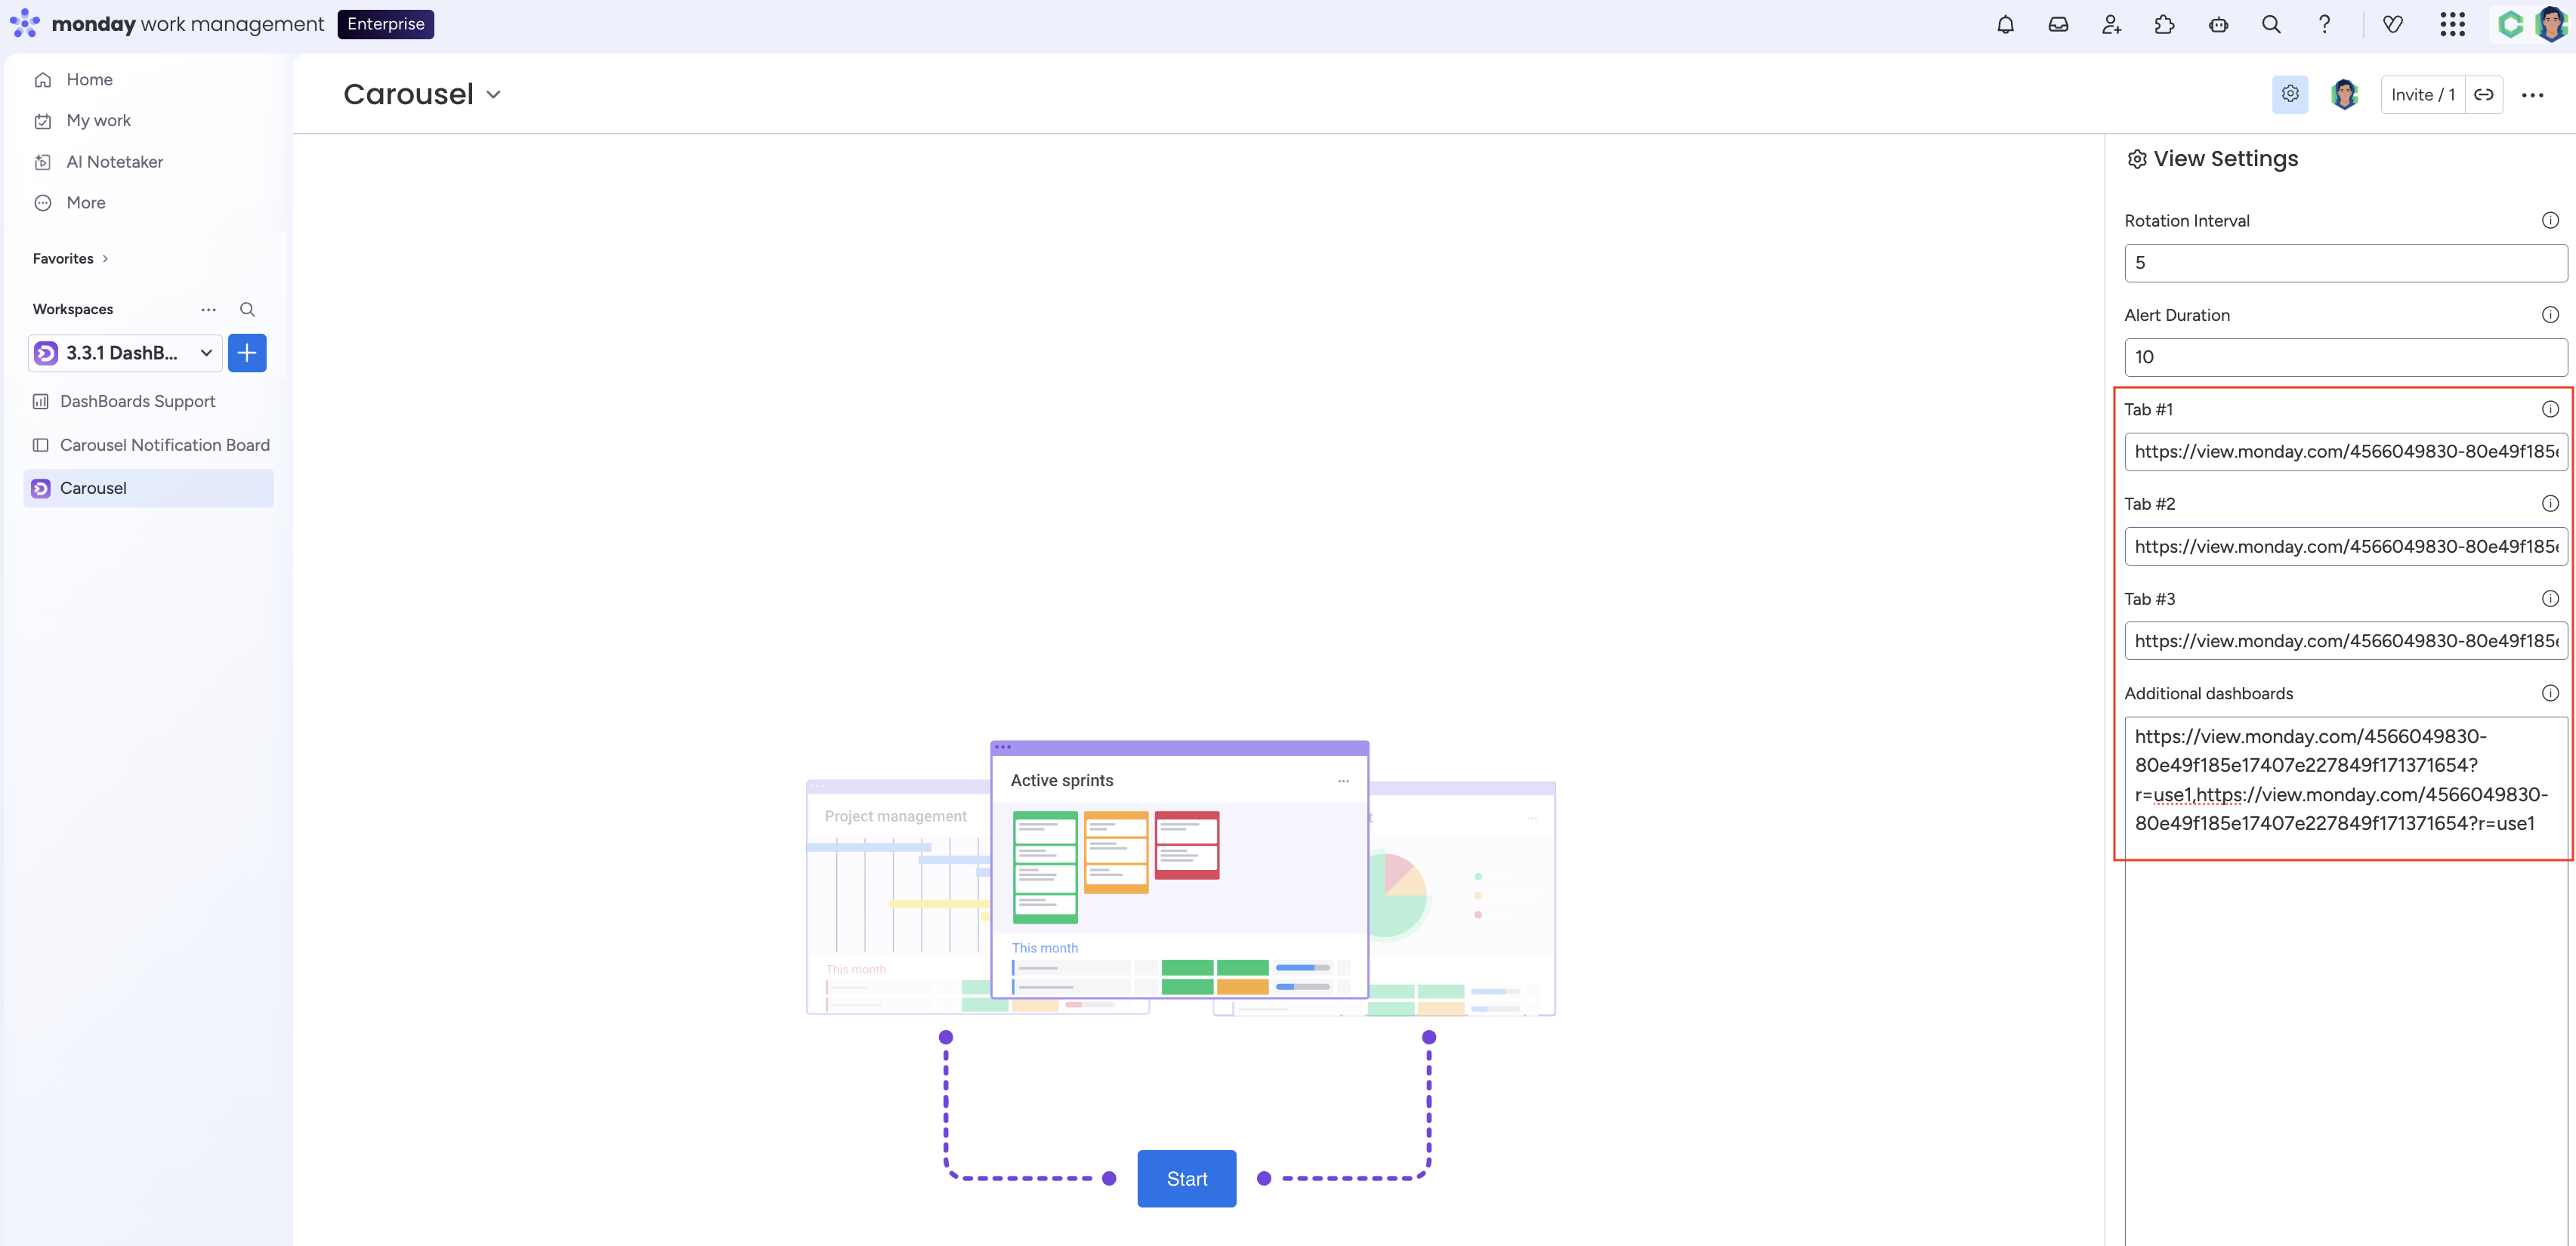Open the products switcher grid icon

2452,24
